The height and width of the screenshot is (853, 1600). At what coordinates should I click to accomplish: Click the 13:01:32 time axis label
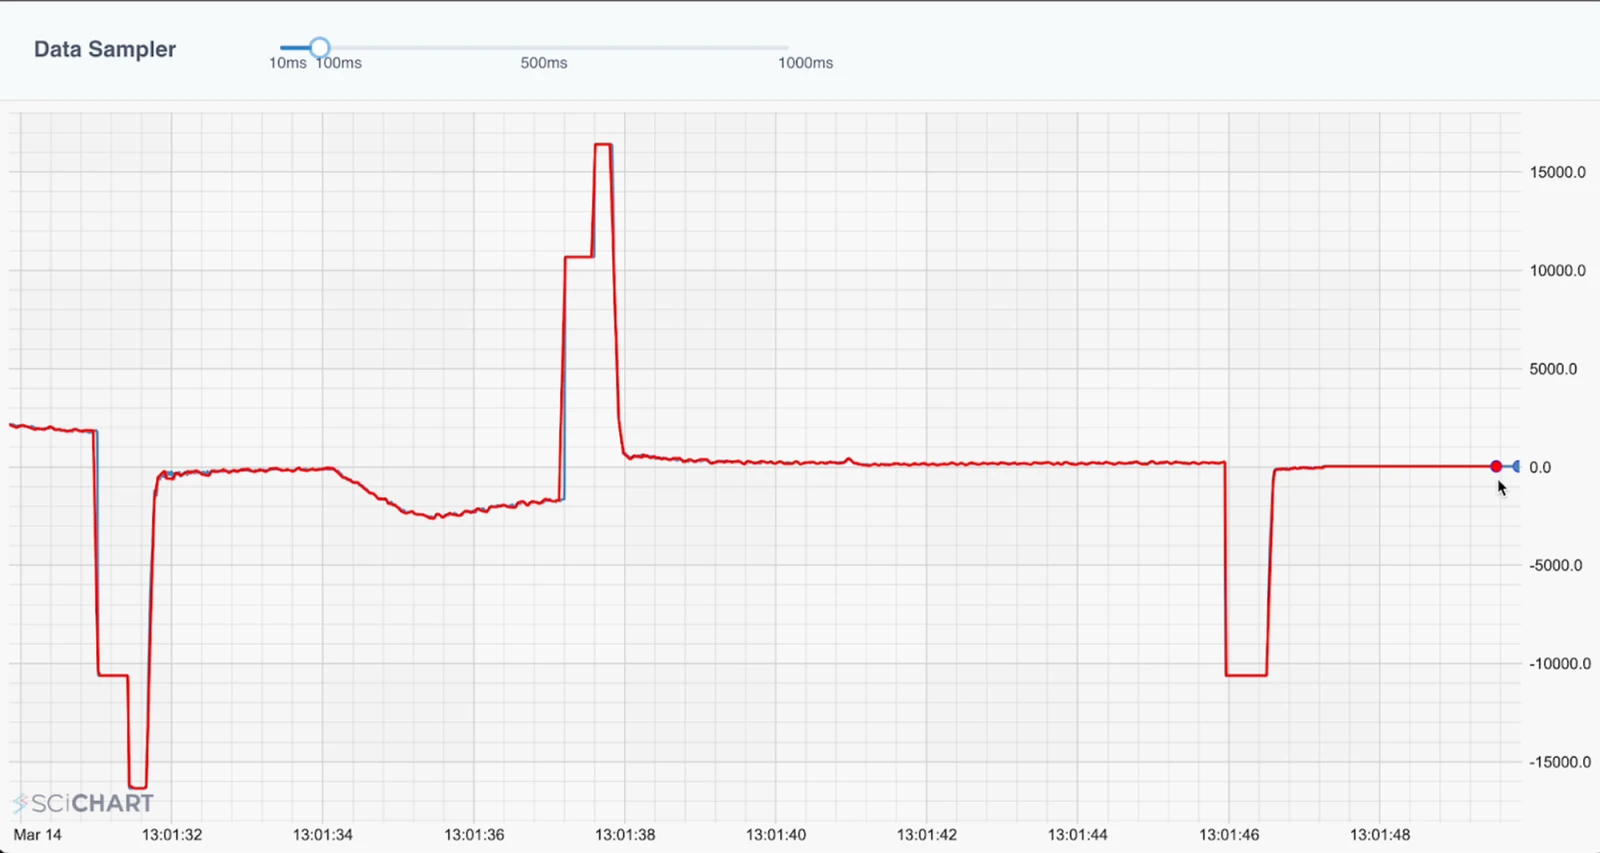[172, 834]
